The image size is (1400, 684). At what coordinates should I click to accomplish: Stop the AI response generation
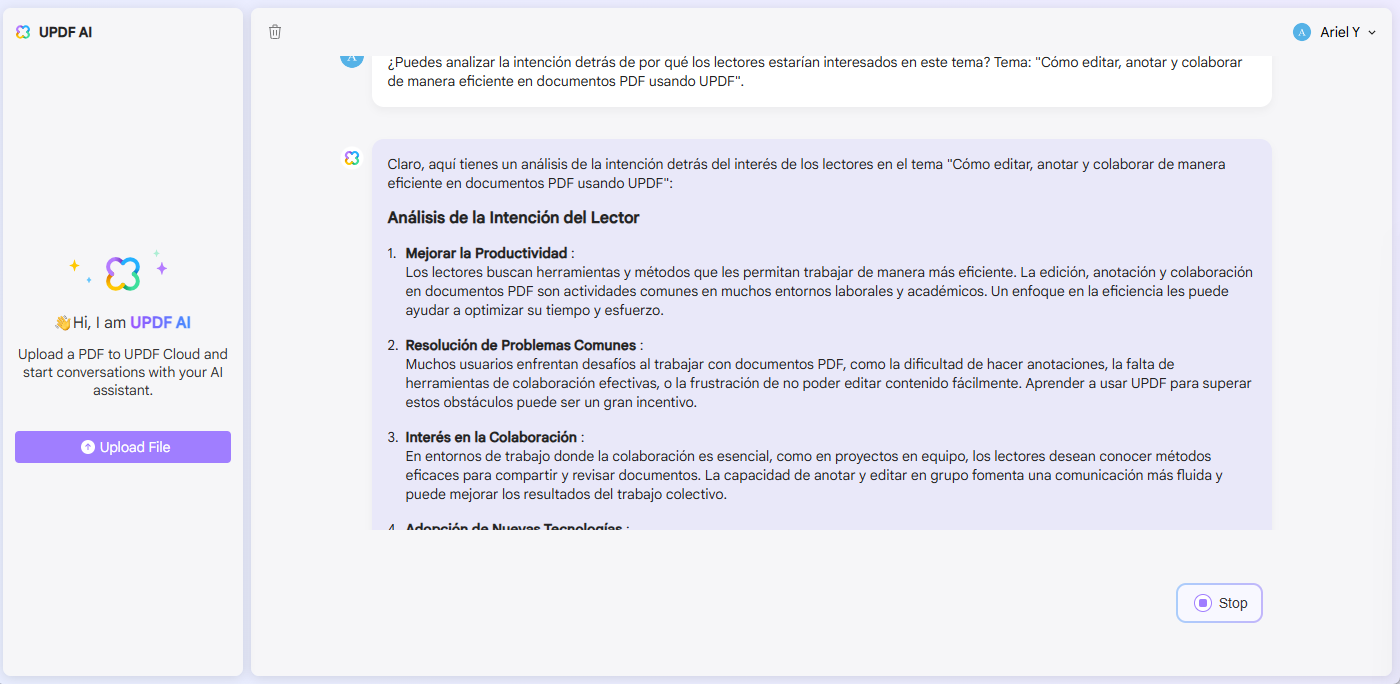tap(1219, 603)
